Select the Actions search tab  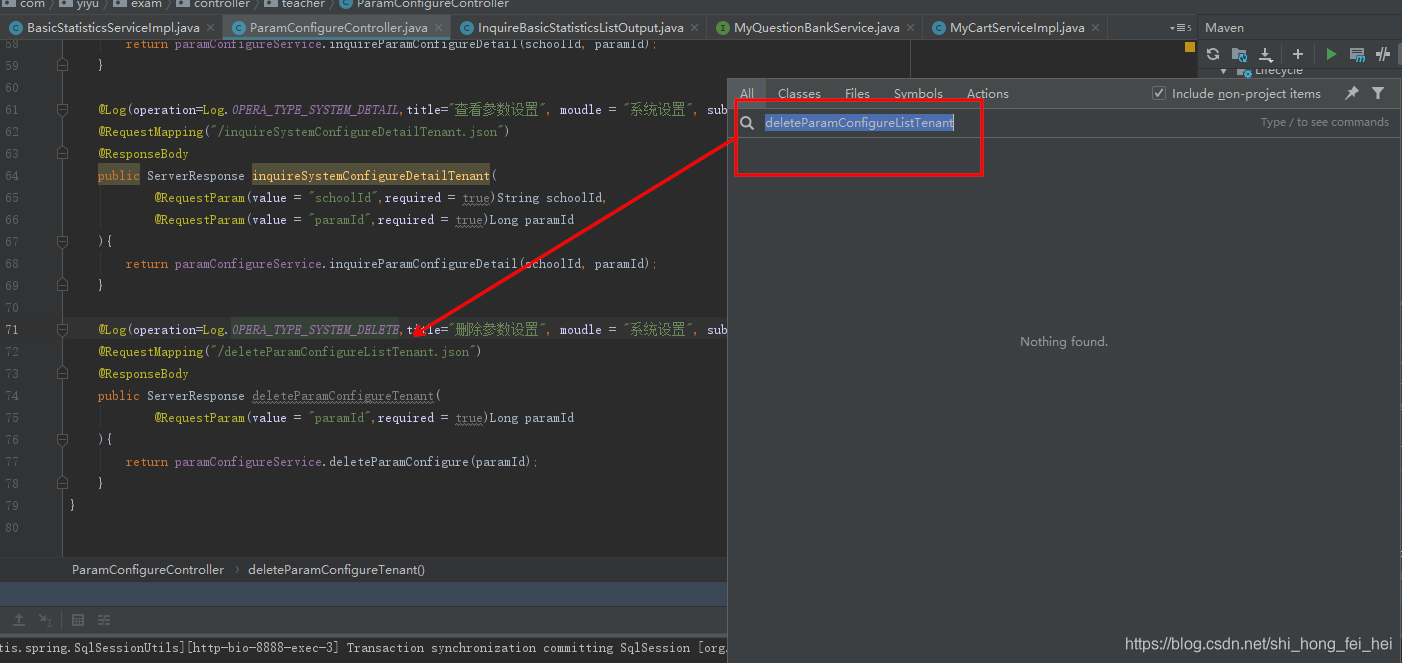coord(988,93)
